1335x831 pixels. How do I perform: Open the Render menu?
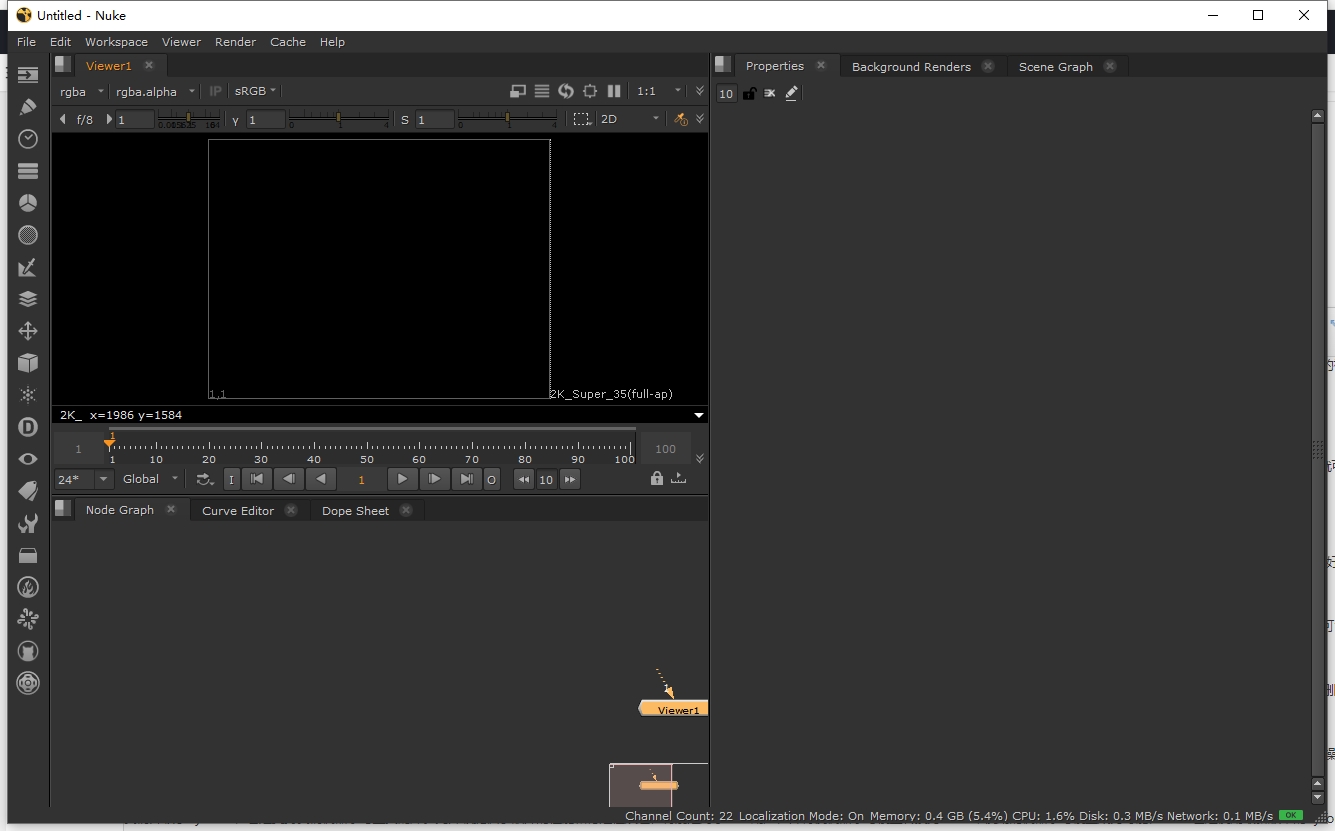click(x=236, y=42)
